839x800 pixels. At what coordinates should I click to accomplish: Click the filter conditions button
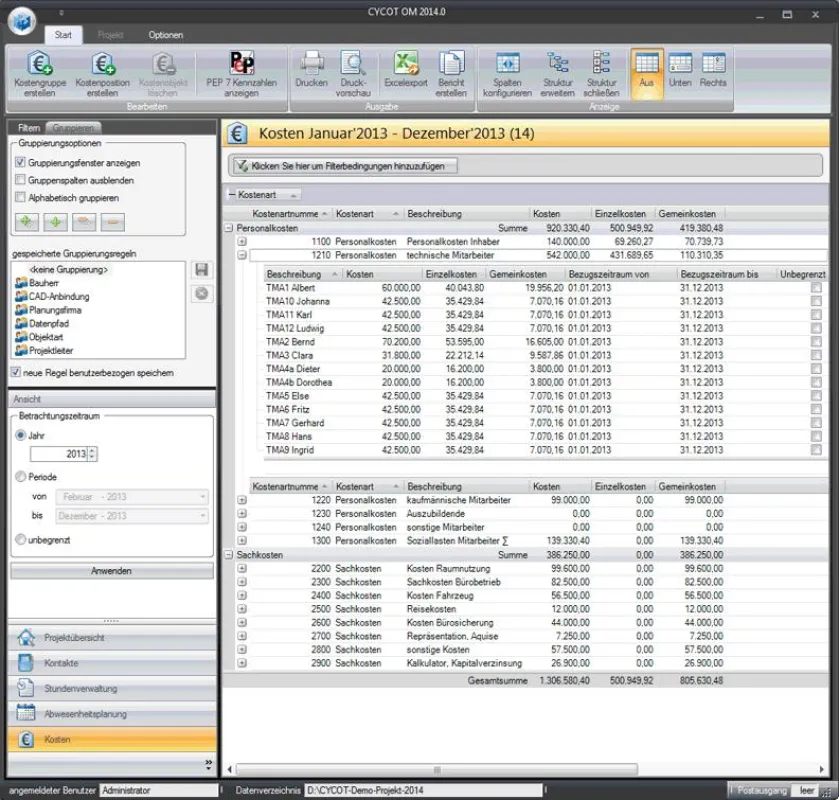(344, 166)
